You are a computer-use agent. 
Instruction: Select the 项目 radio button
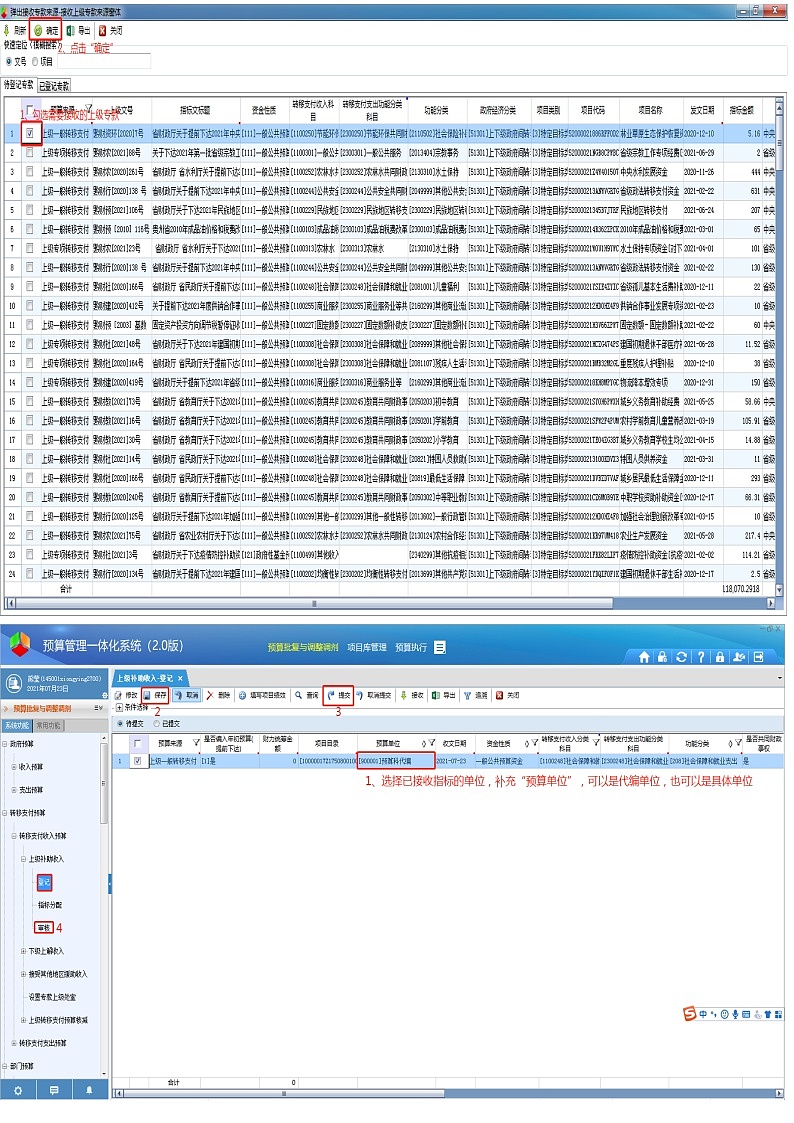coord(36,61)
